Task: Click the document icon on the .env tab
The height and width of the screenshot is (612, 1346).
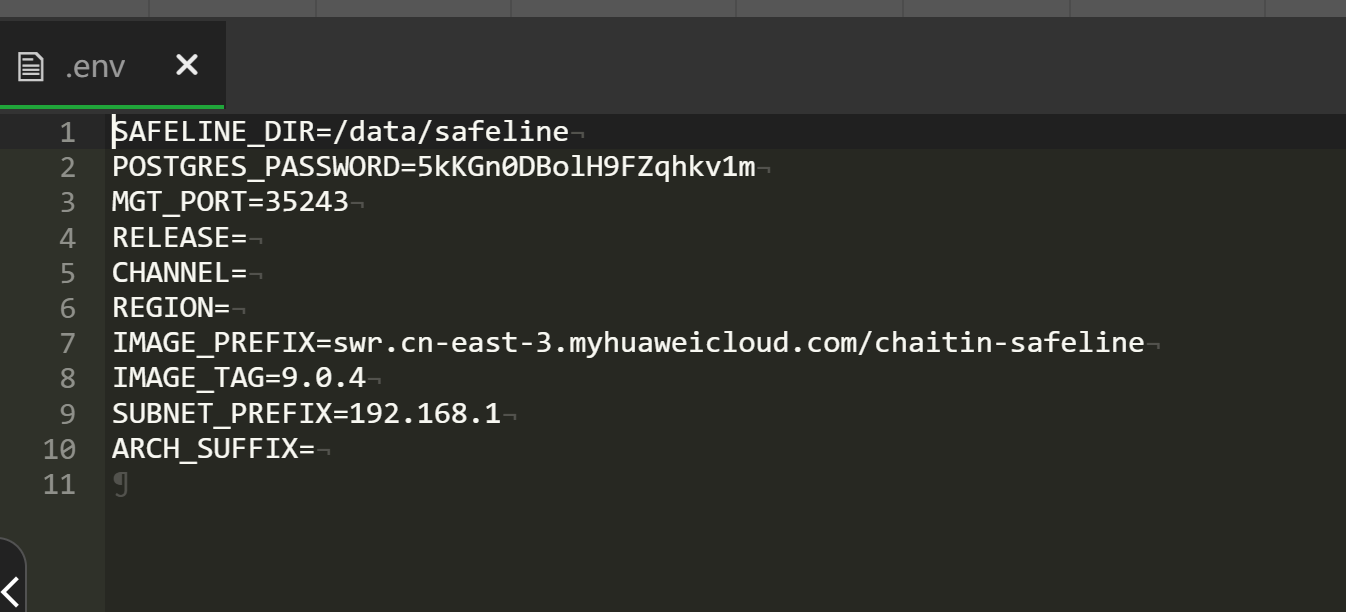Action: (31, 67)
